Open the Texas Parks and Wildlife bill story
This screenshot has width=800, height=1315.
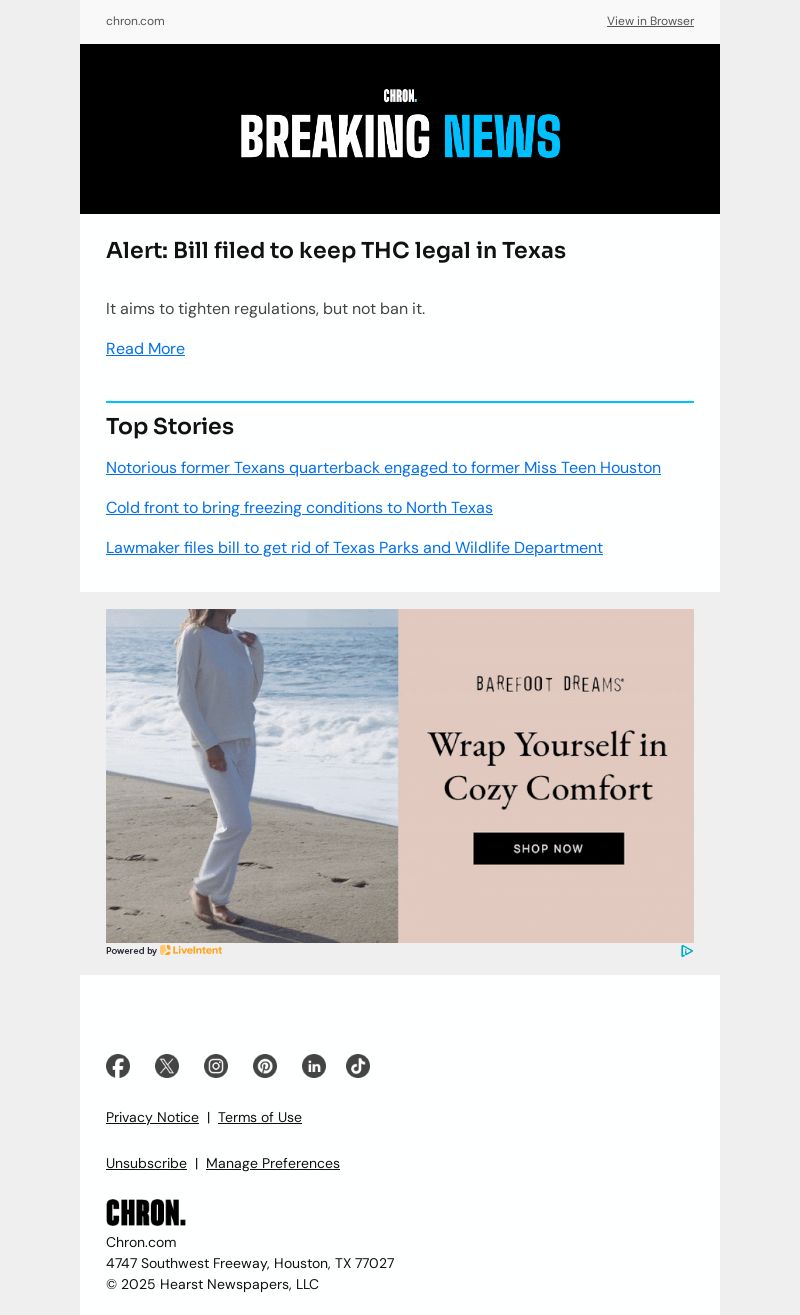click(354, 548)
